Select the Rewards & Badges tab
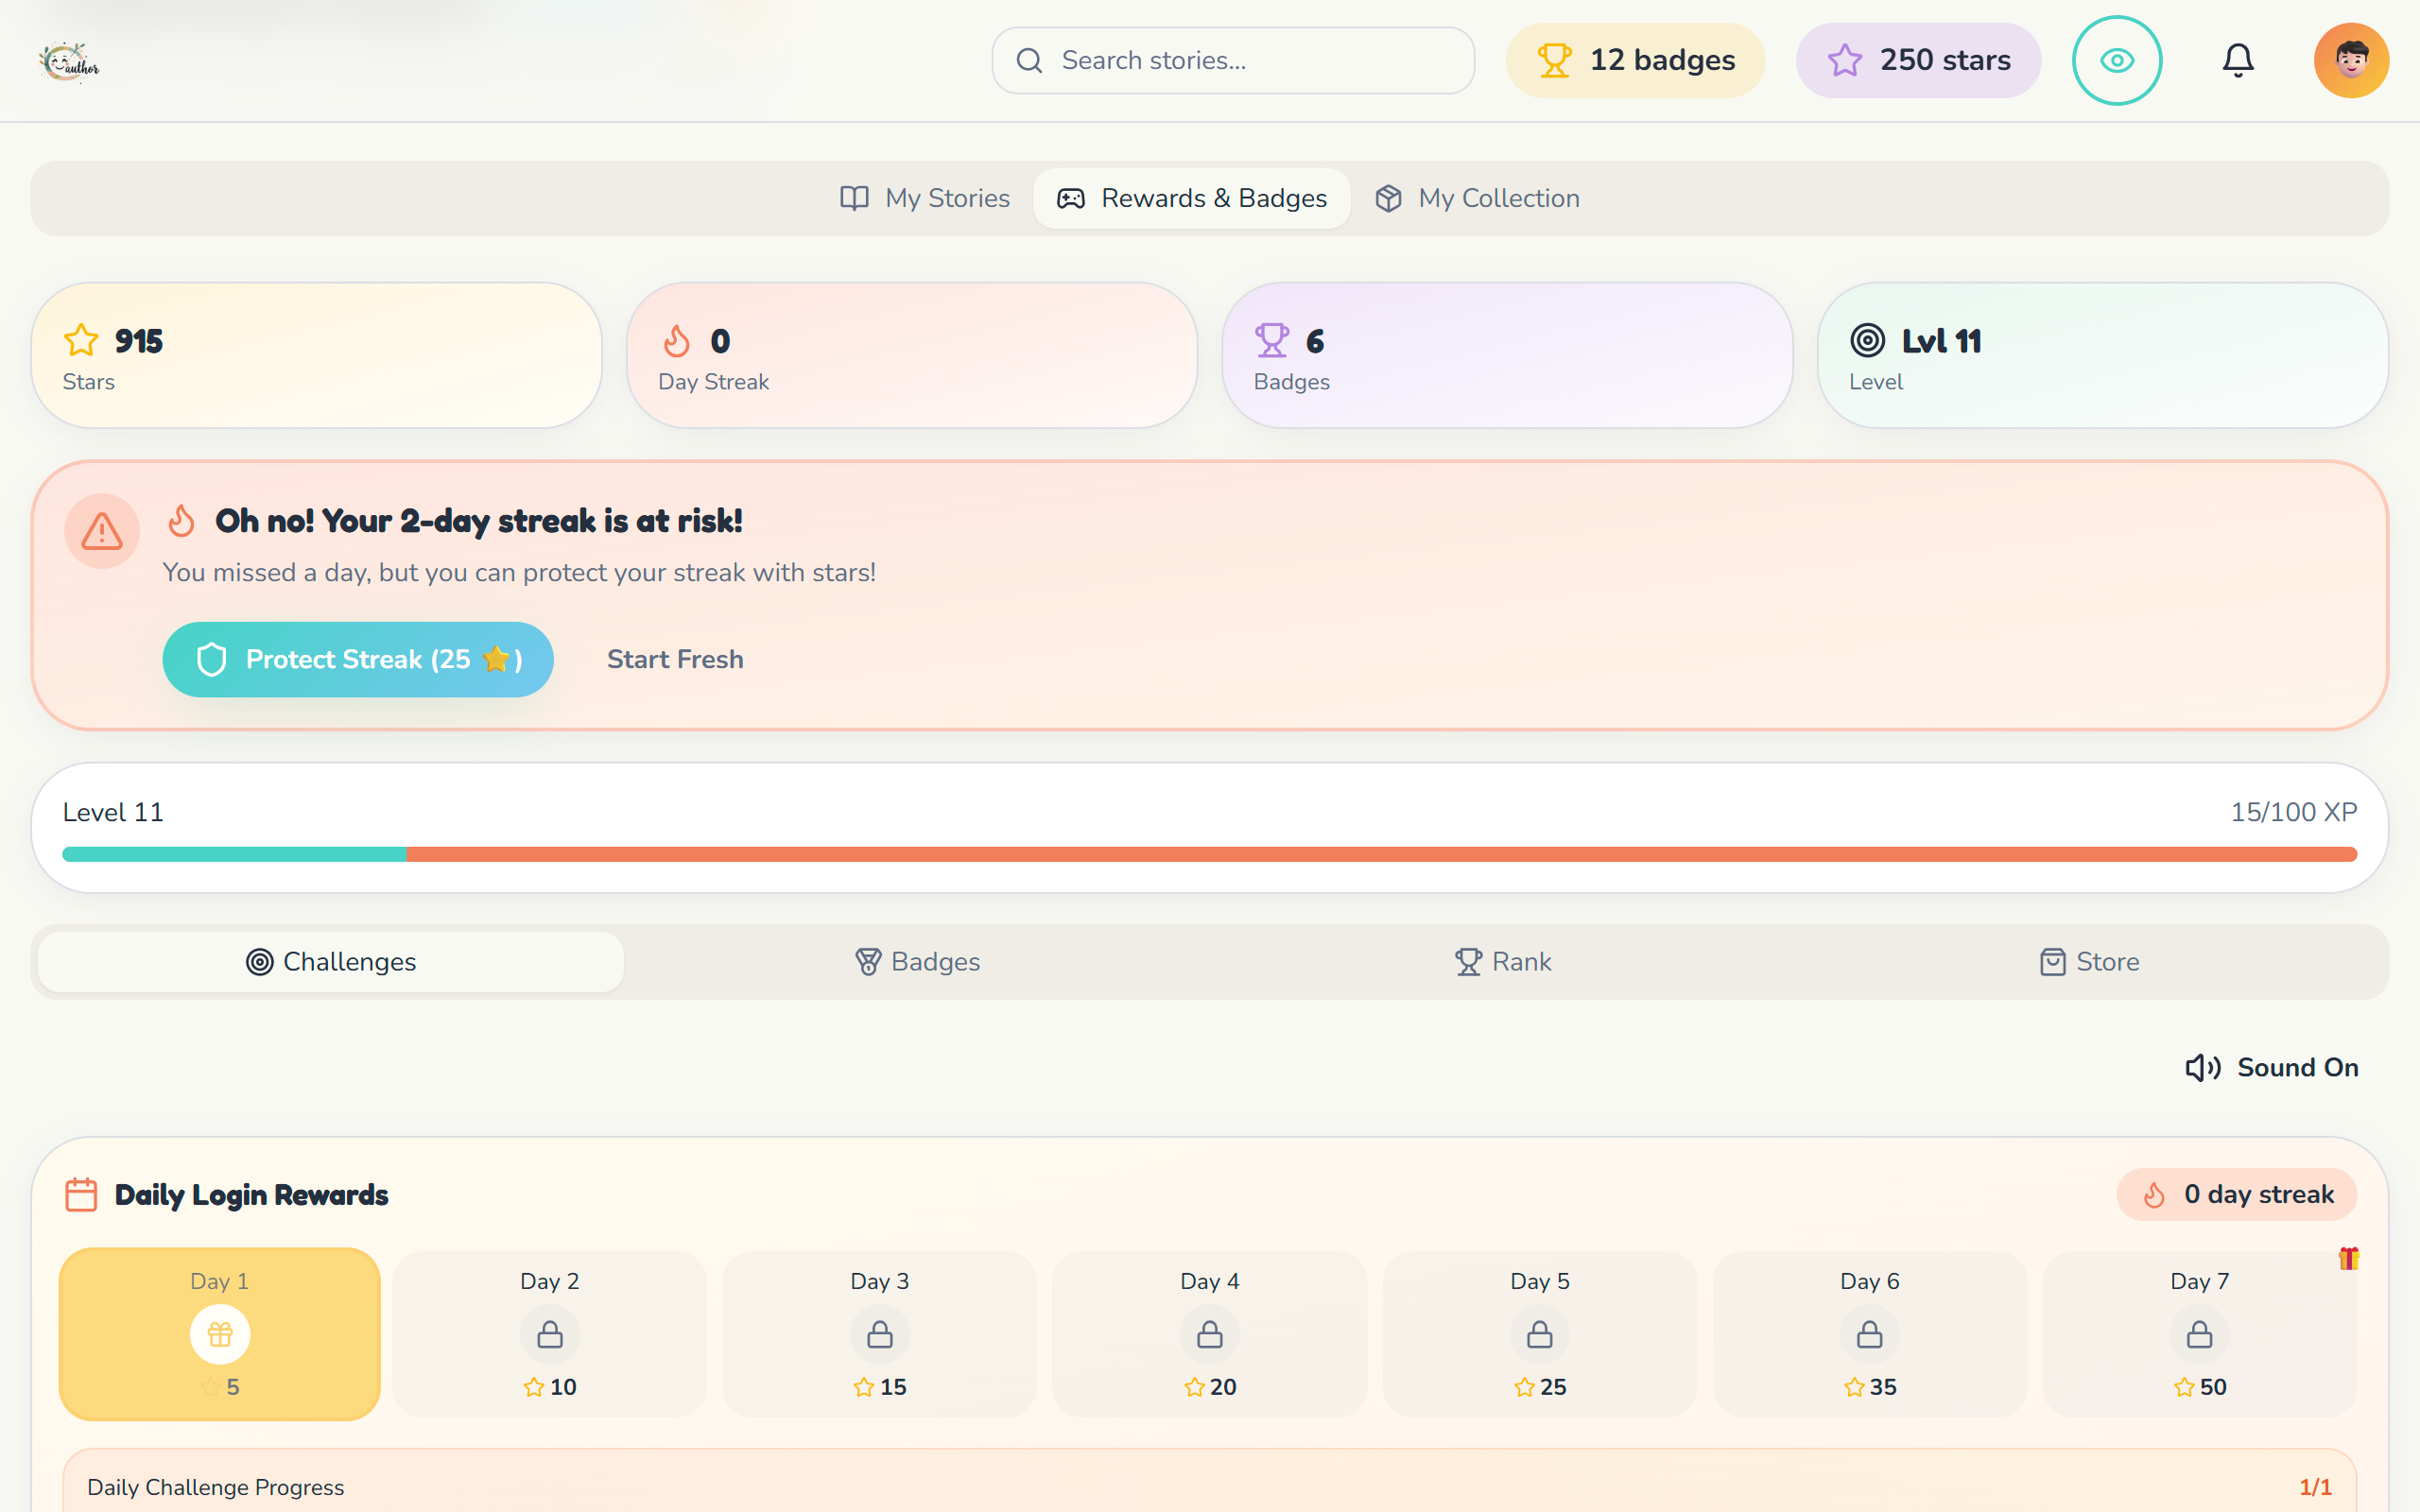Viewport: 2420px width, 1512px height. 1192,199
